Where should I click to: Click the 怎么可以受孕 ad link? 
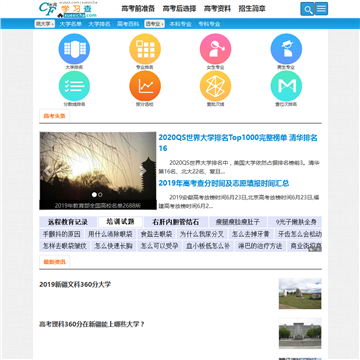[x=159, y=246]
